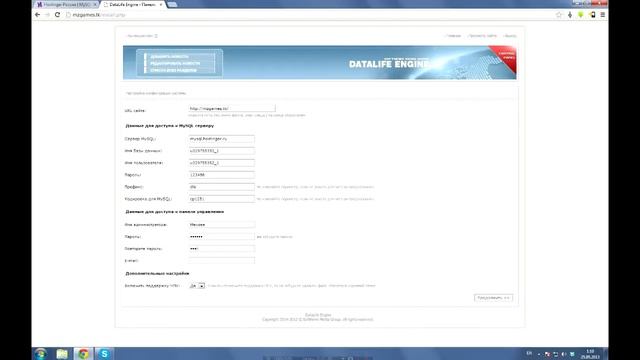Click the taskbar clock showing time
640x360 pixels.
coord(590,353)
